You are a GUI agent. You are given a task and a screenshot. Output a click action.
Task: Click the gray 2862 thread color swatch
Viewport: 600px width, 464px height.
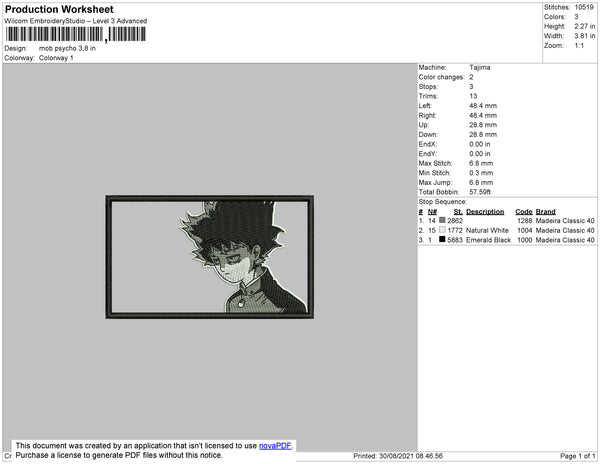point(442,220)
